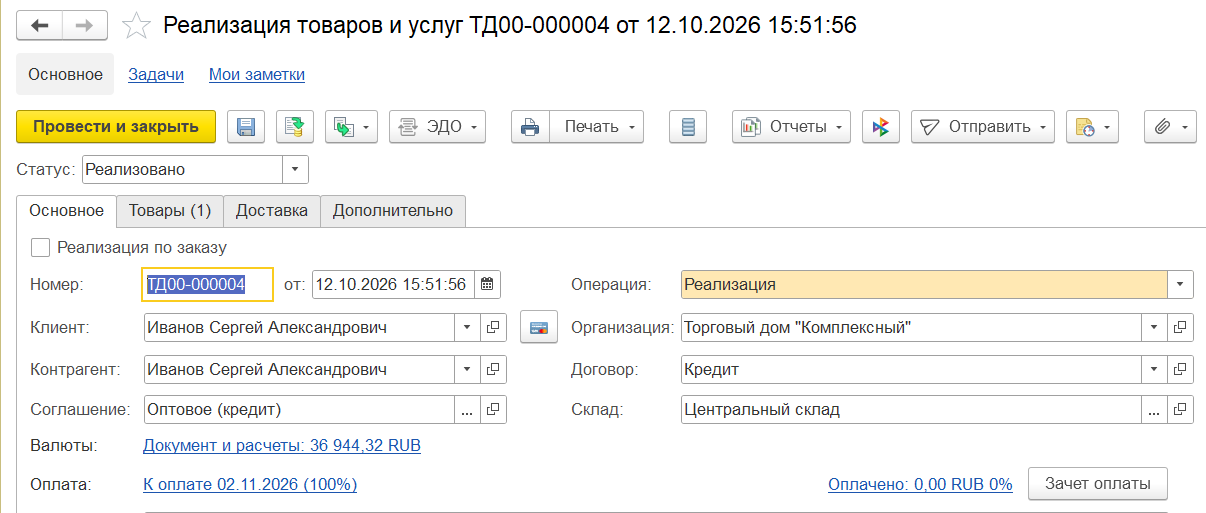
Task: Post the document using green arrow sheet icon
Action: tap(295, 127)
